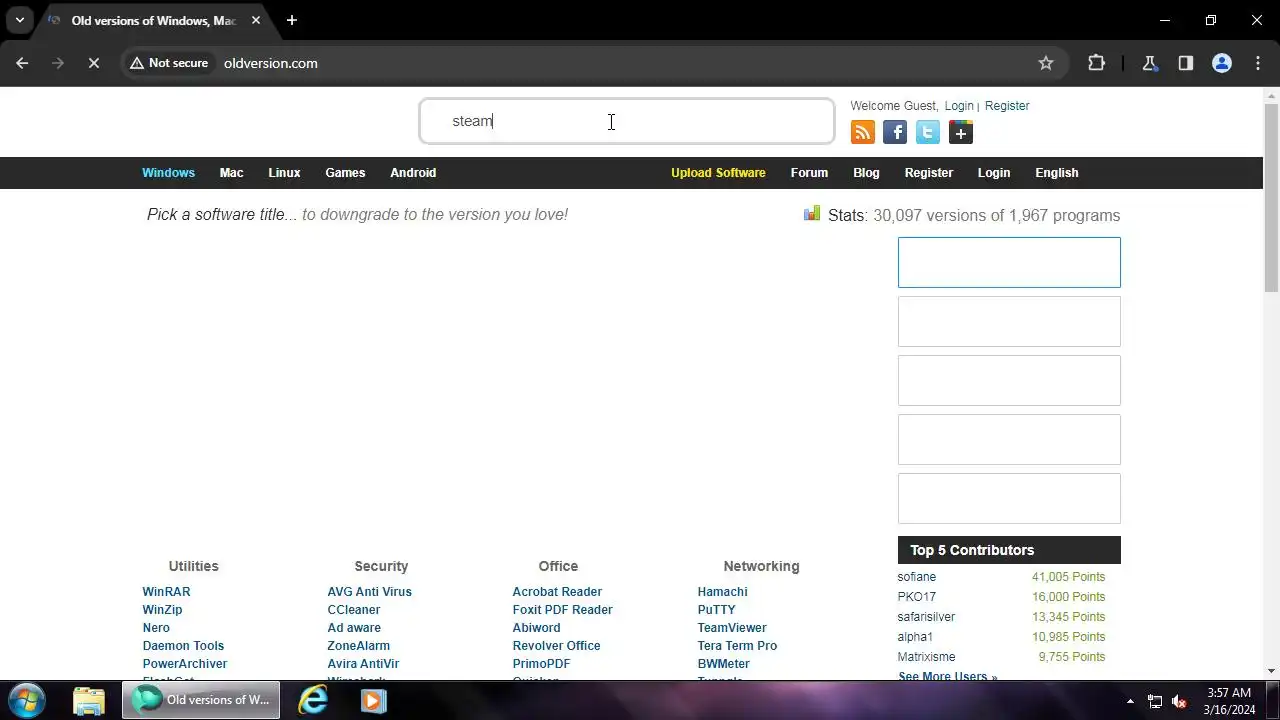The height and width of the screenshot is (720, 1280).
Task: Open the ZoneAlarm link
Action: point(358,646)
